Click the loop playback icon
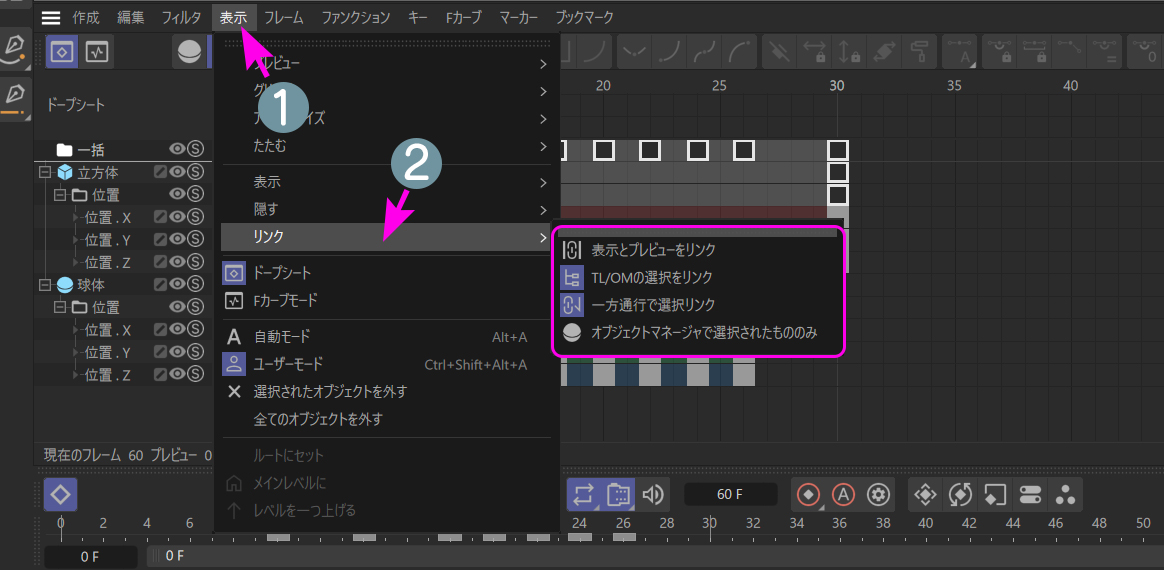Image resolution: width=1164 pixels, height=570 pixels. 583,494
